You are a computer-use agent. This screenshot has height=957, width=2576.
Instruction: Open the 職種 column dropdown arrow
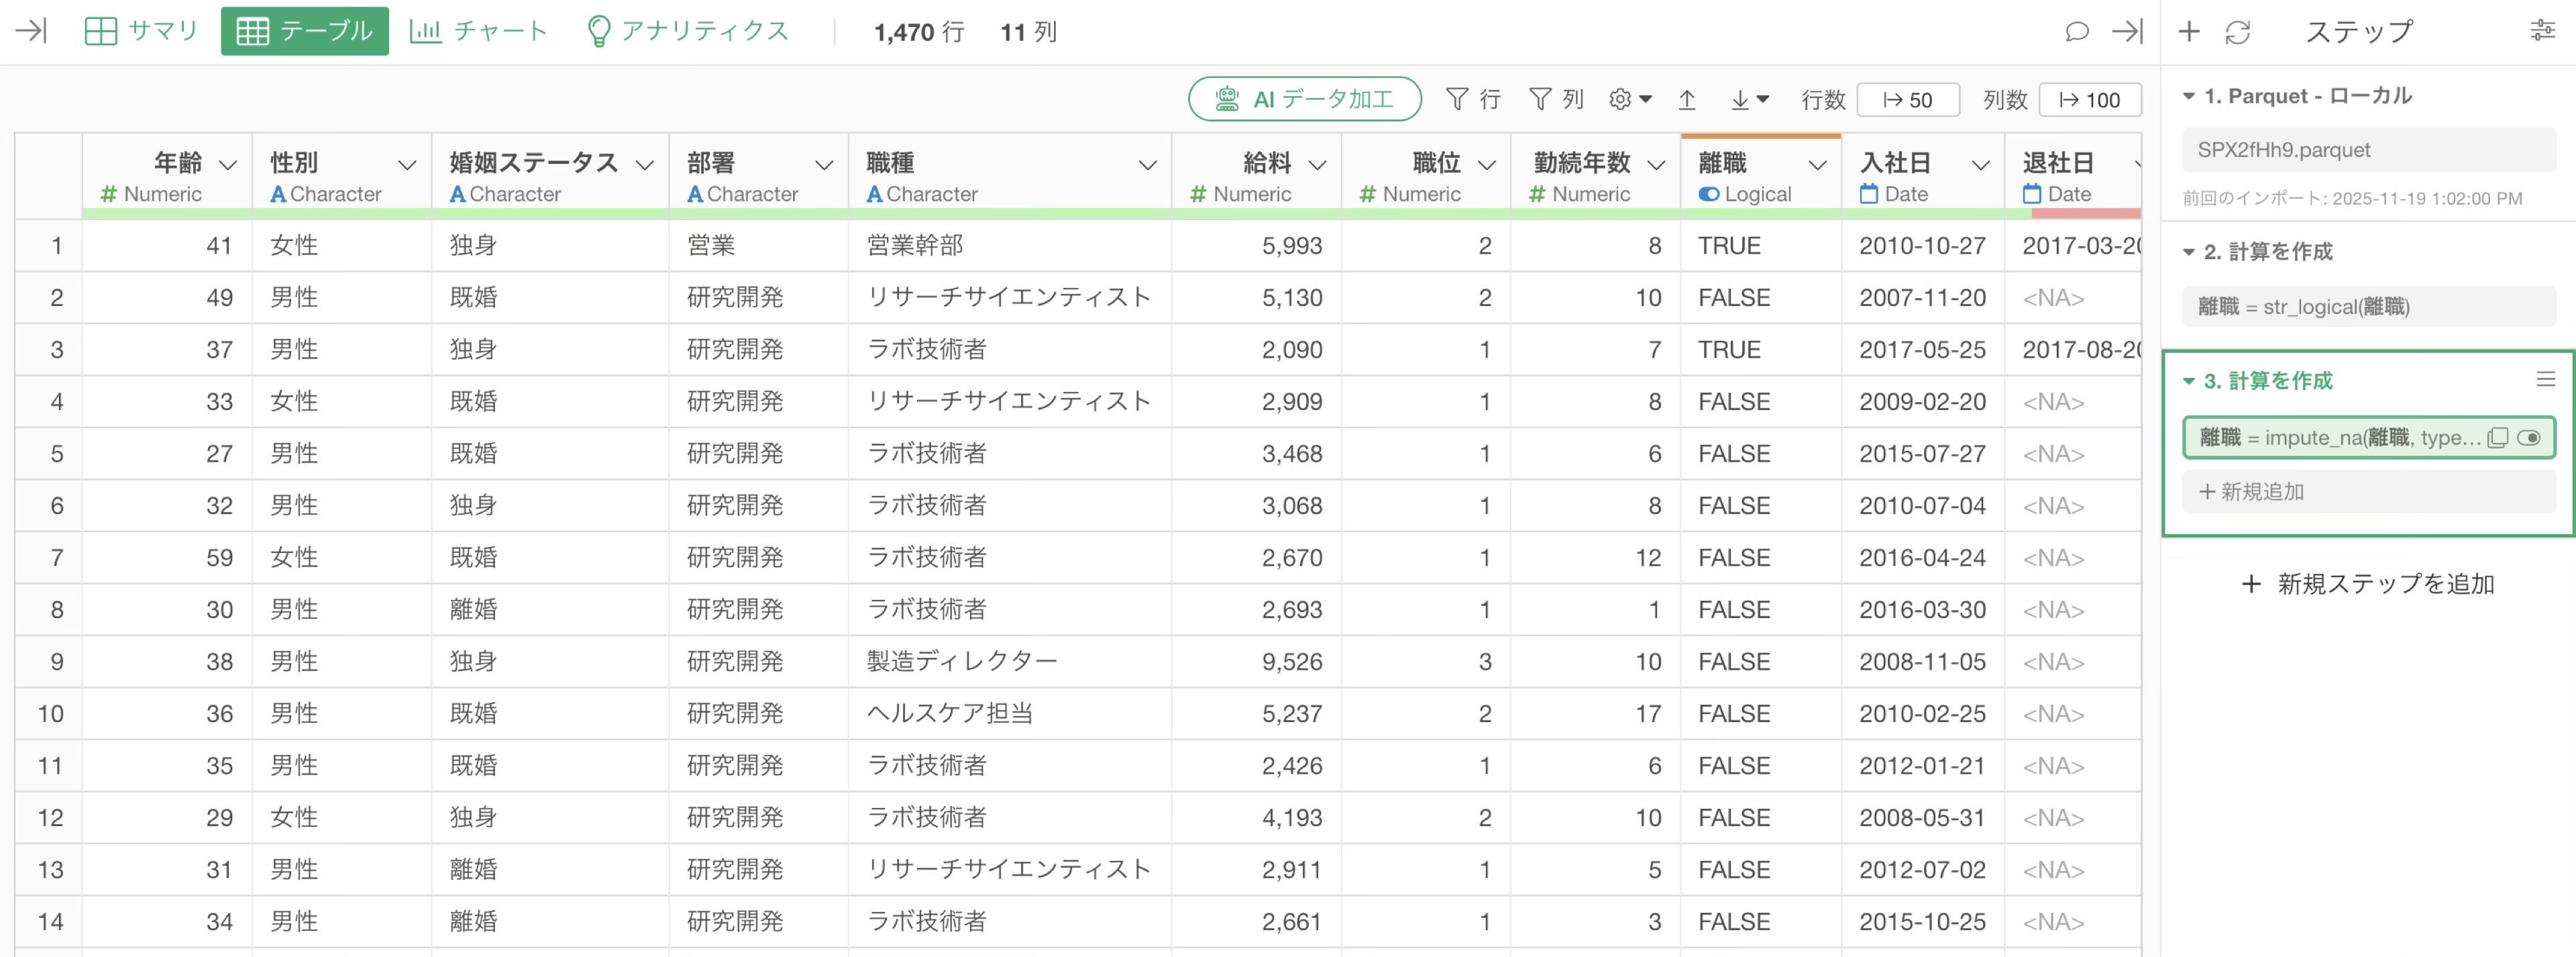[x=1147, y=164]
